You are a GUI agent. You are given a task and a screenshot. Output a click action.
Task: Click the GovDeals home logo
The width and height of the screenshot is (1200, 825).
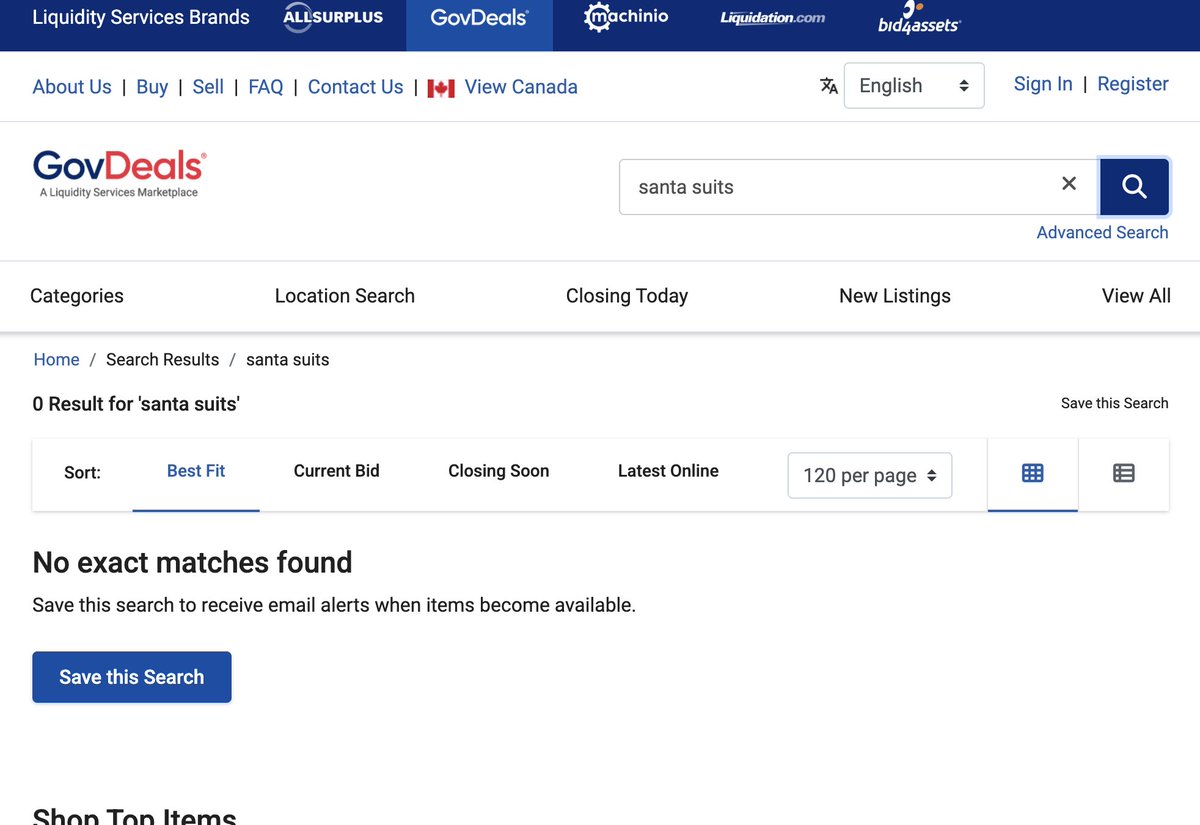pos(119,174)
